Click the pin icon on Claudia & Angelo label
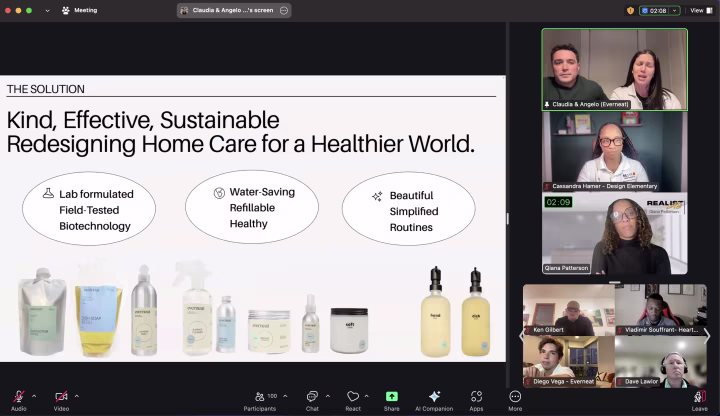The width and height of the screenshot is (720, 416). click(547, 105)
